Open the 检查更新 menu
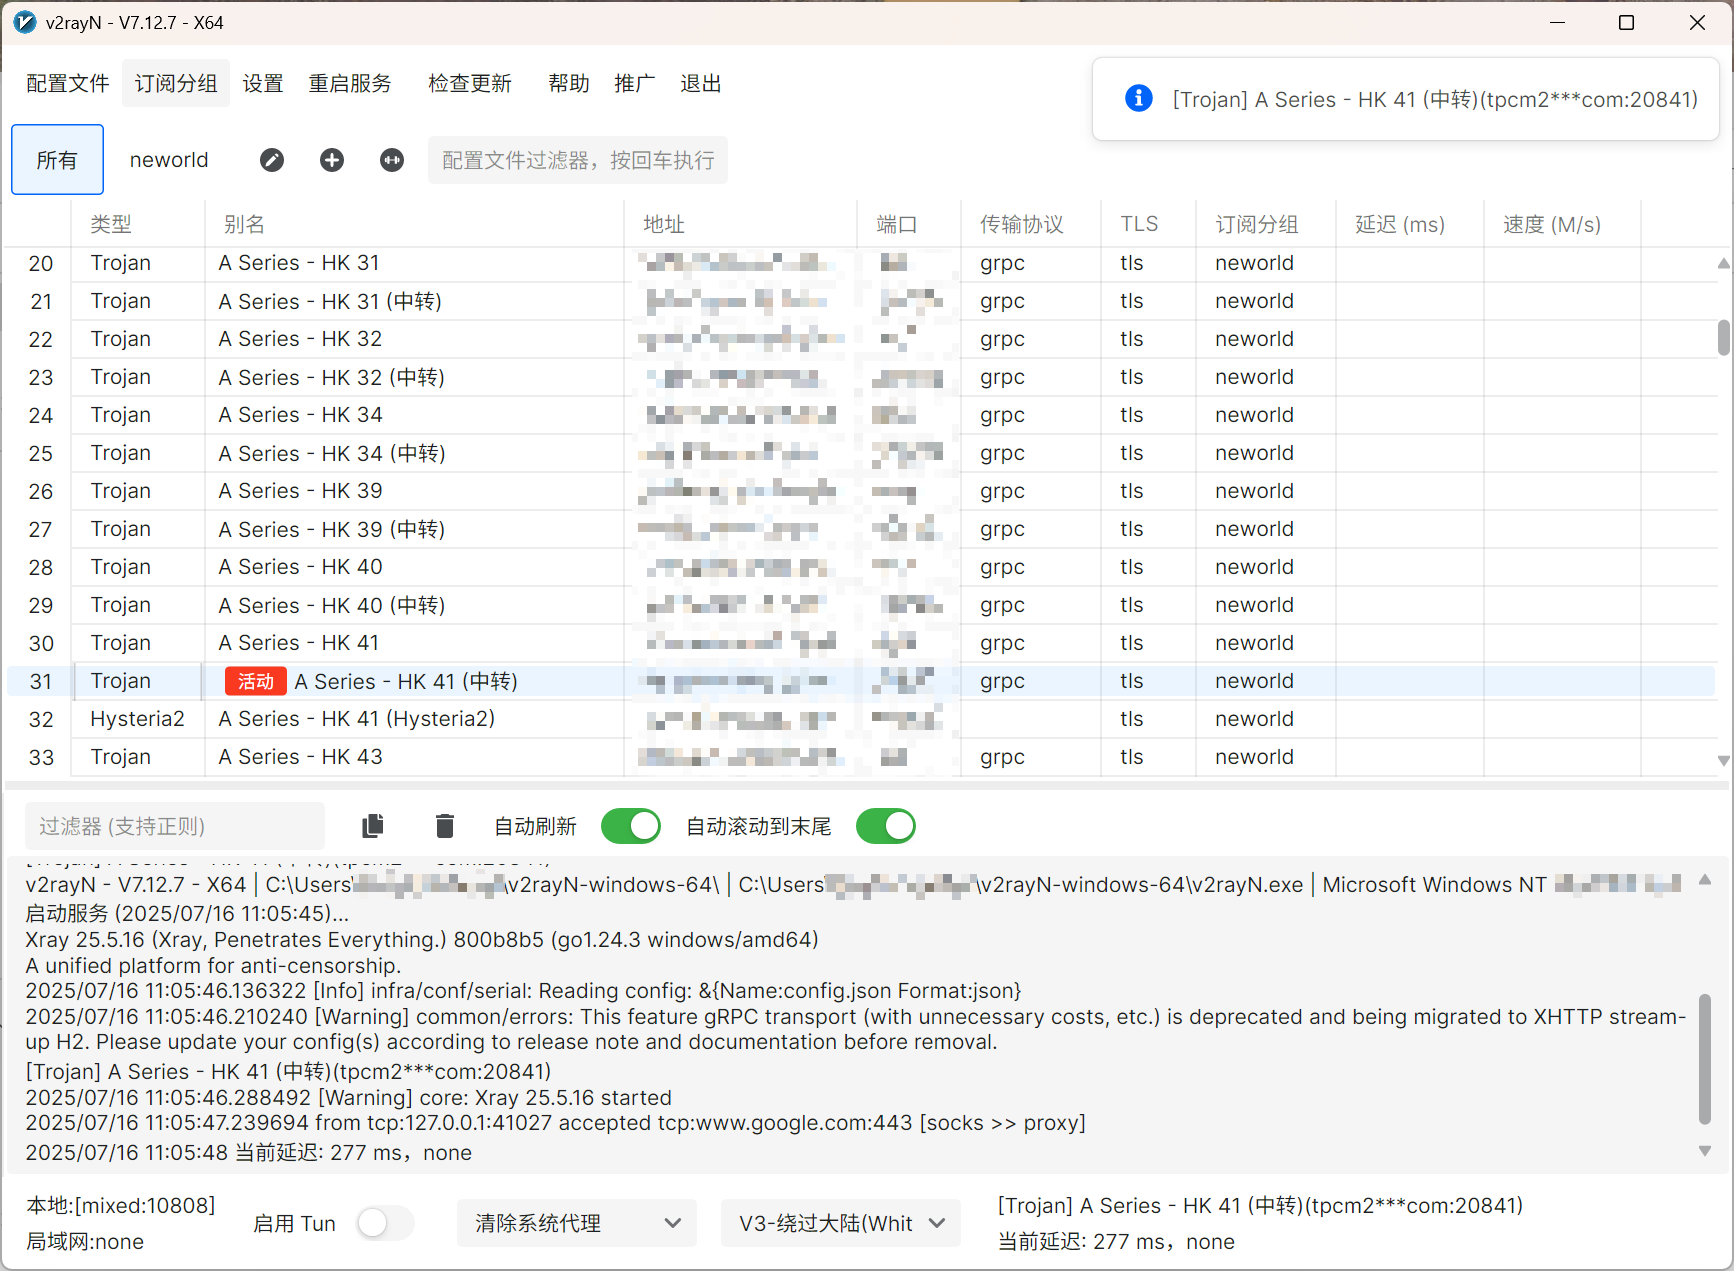 tap(470, 83)
